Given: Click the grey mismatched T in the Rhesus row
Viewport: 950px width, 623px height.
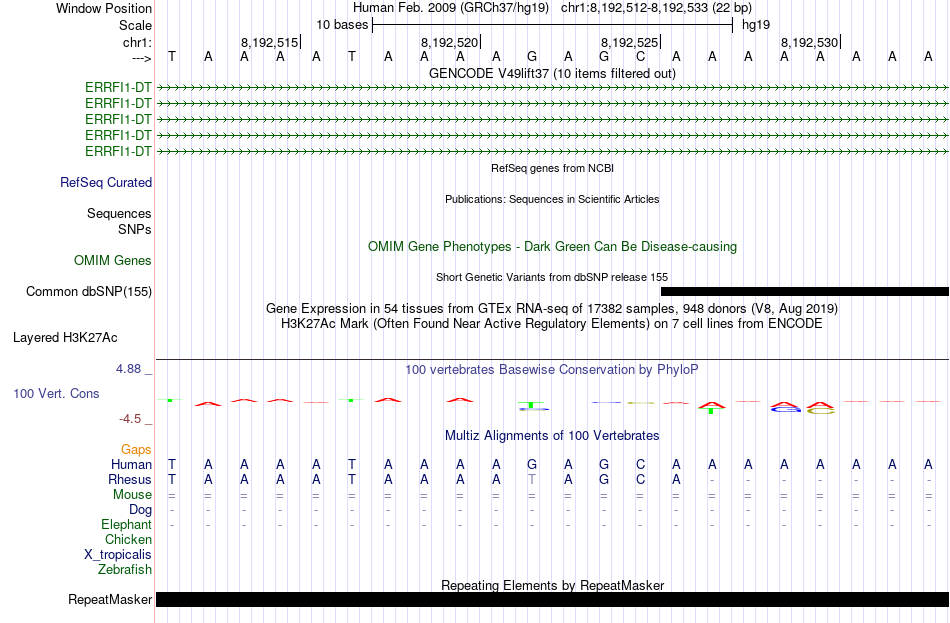Looking at the screenshot, I should [x=532, y=479].
